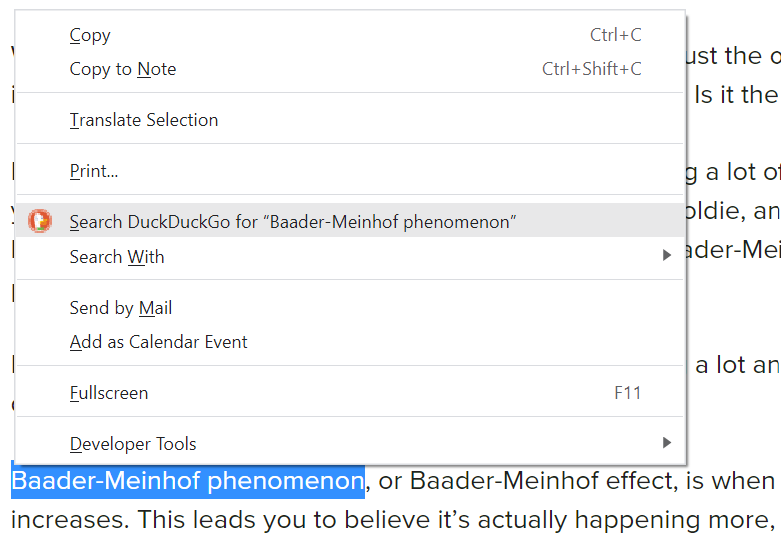Screen dimensions: 781x544
Task: Expand the Developer Tools submenu arrow
Action: coord(666,443)
